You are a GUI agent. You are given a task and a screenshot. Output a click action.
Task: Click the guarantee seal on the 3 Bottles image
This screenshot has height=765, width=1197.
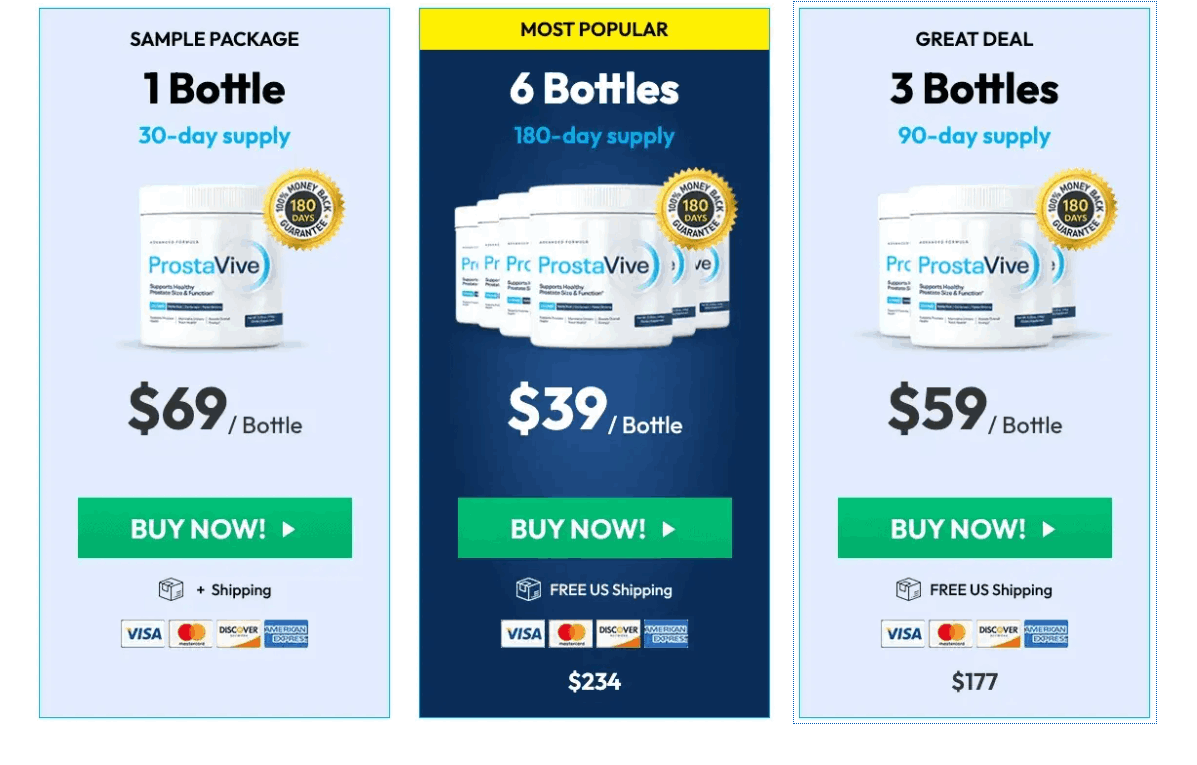click(x=1076, y=209)
